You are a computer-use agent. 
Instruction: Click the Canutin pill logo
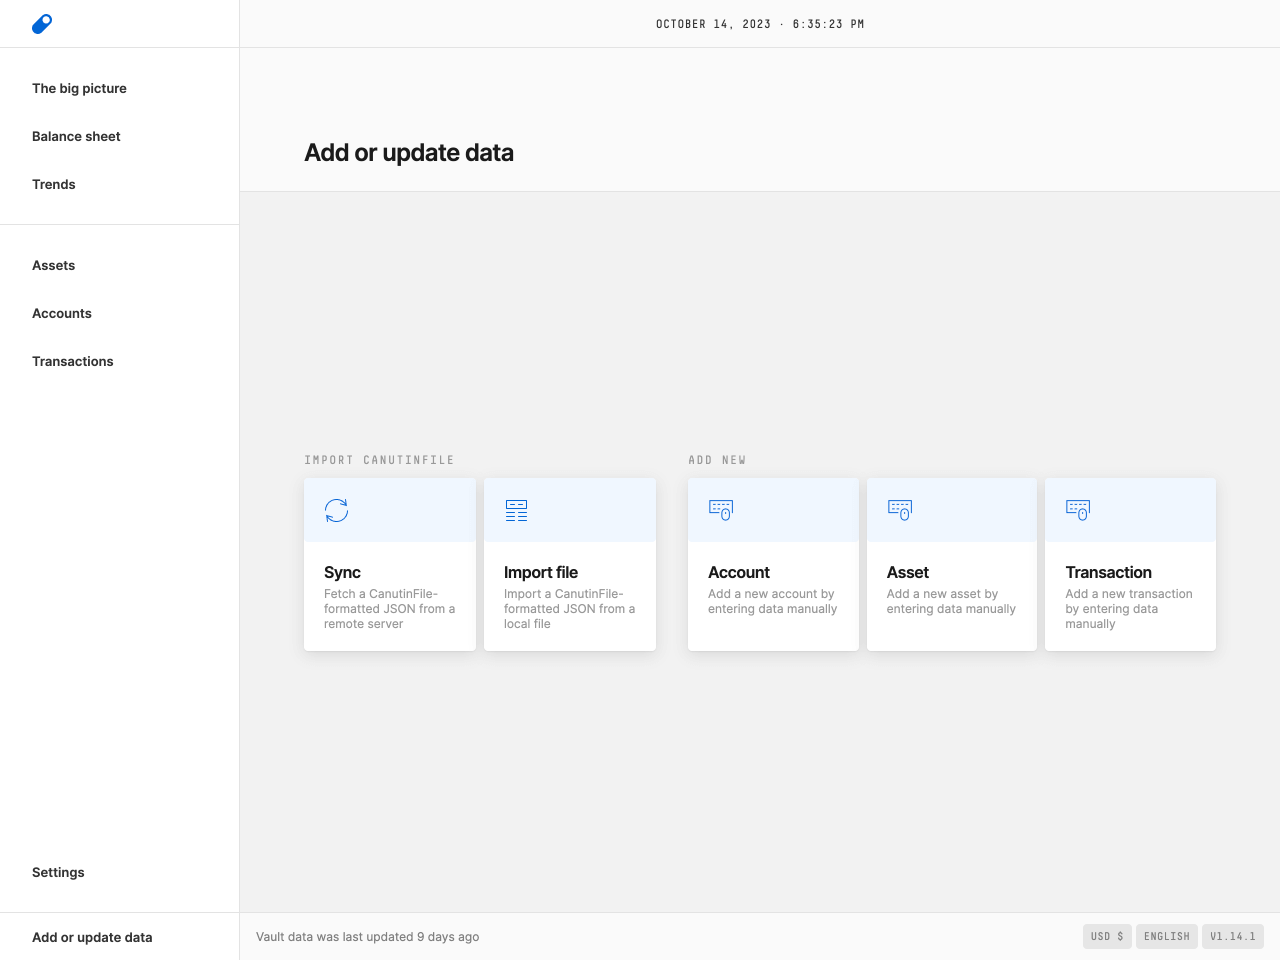pos(42,24)
